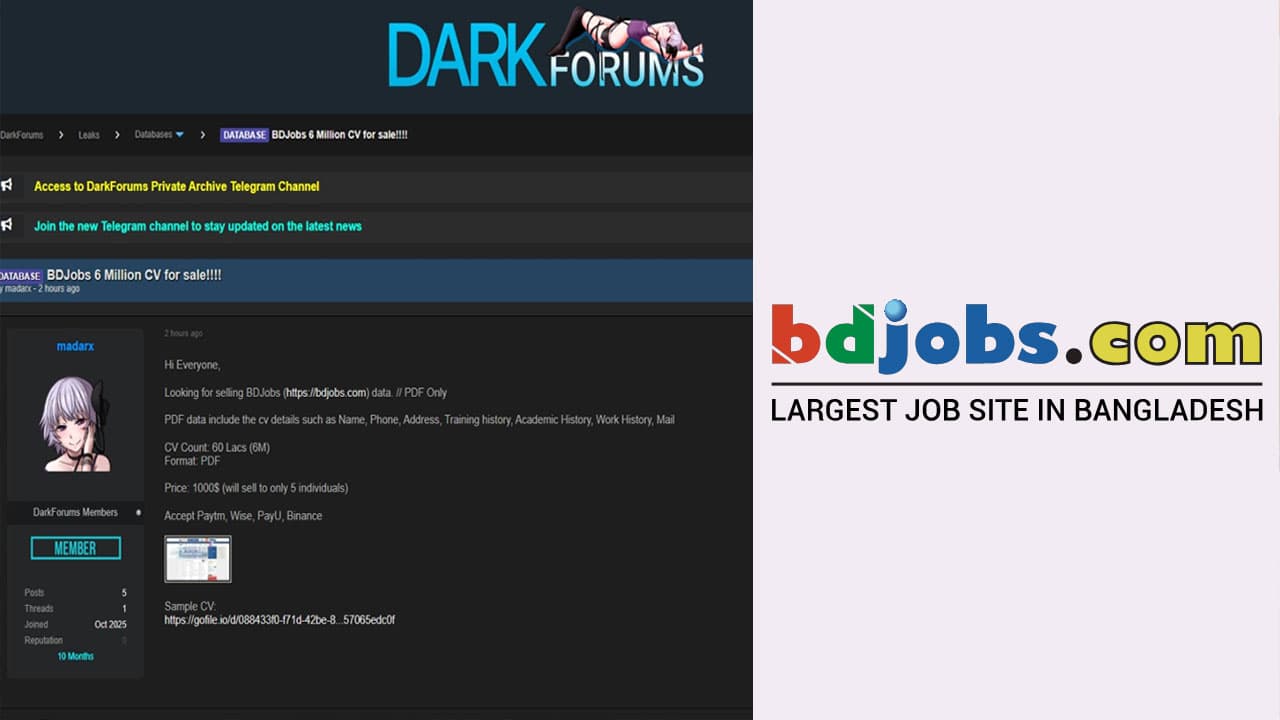Click megaphone icon beside Private Archive announcement
1280x720 pixels.
click(x=6, y=185)
